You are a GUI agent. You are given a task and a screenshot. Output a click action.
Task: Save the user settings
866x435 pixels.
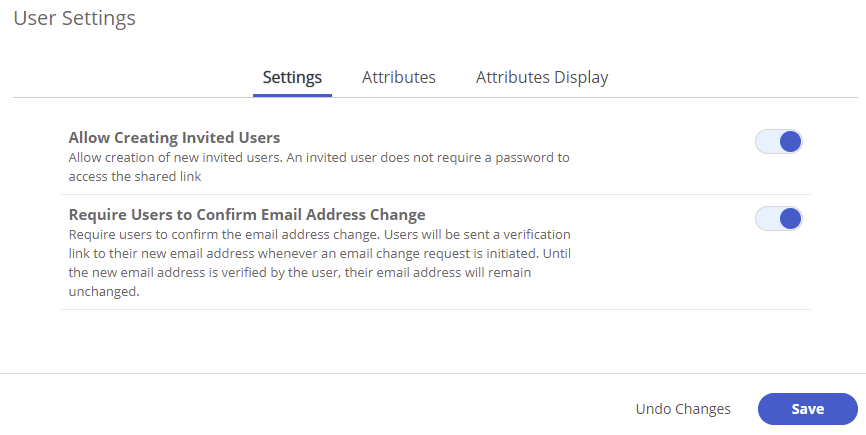tap(807, 409)
